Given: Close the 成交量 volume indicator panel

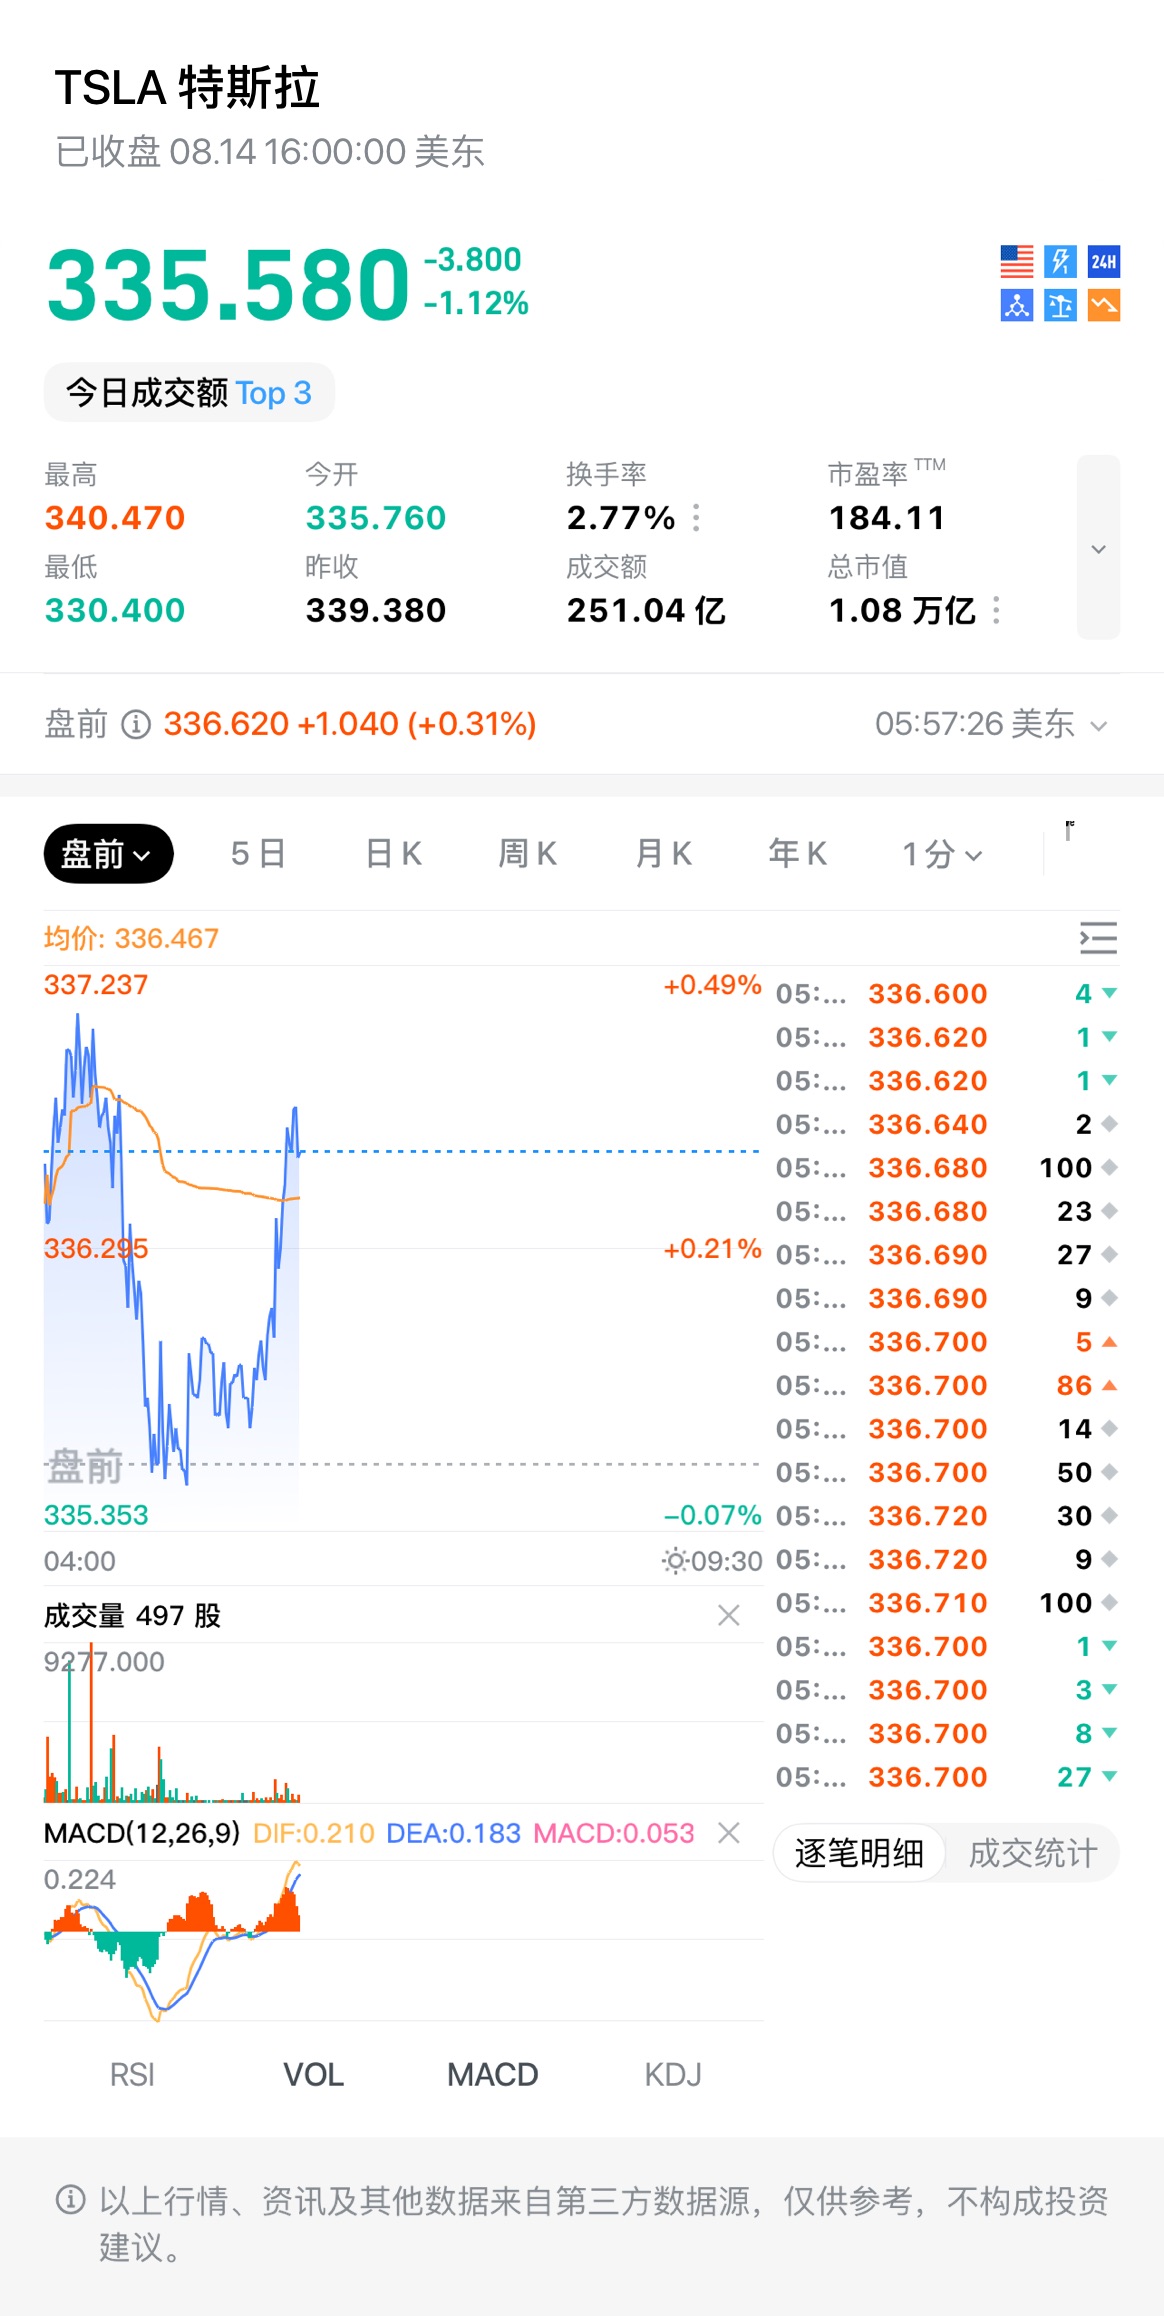Looking at the screenshot, I should [729, 1615].
